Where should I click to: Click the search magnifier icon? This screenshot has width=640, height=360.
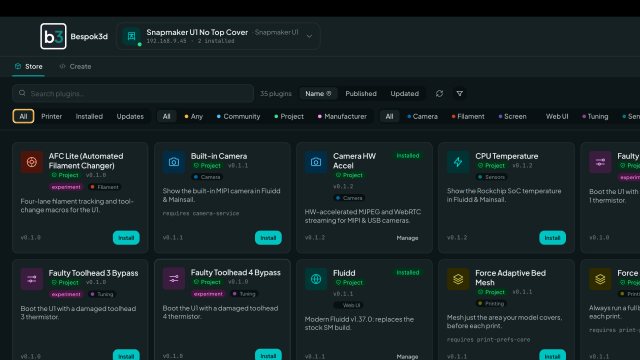(22, 93)
